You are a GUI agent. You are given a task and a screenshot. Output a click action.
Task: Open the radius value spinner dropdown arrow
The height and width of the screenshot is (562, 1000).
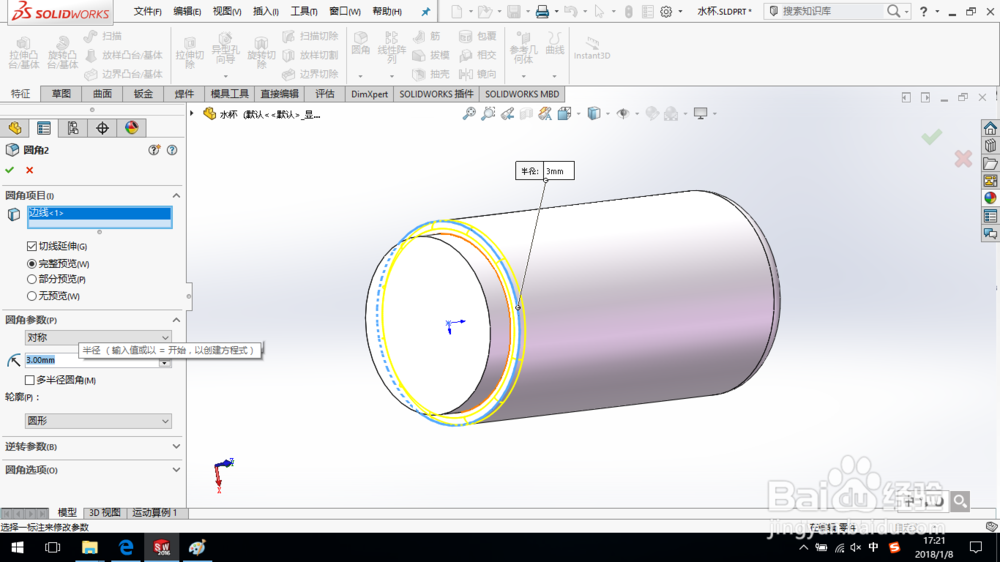165,363
